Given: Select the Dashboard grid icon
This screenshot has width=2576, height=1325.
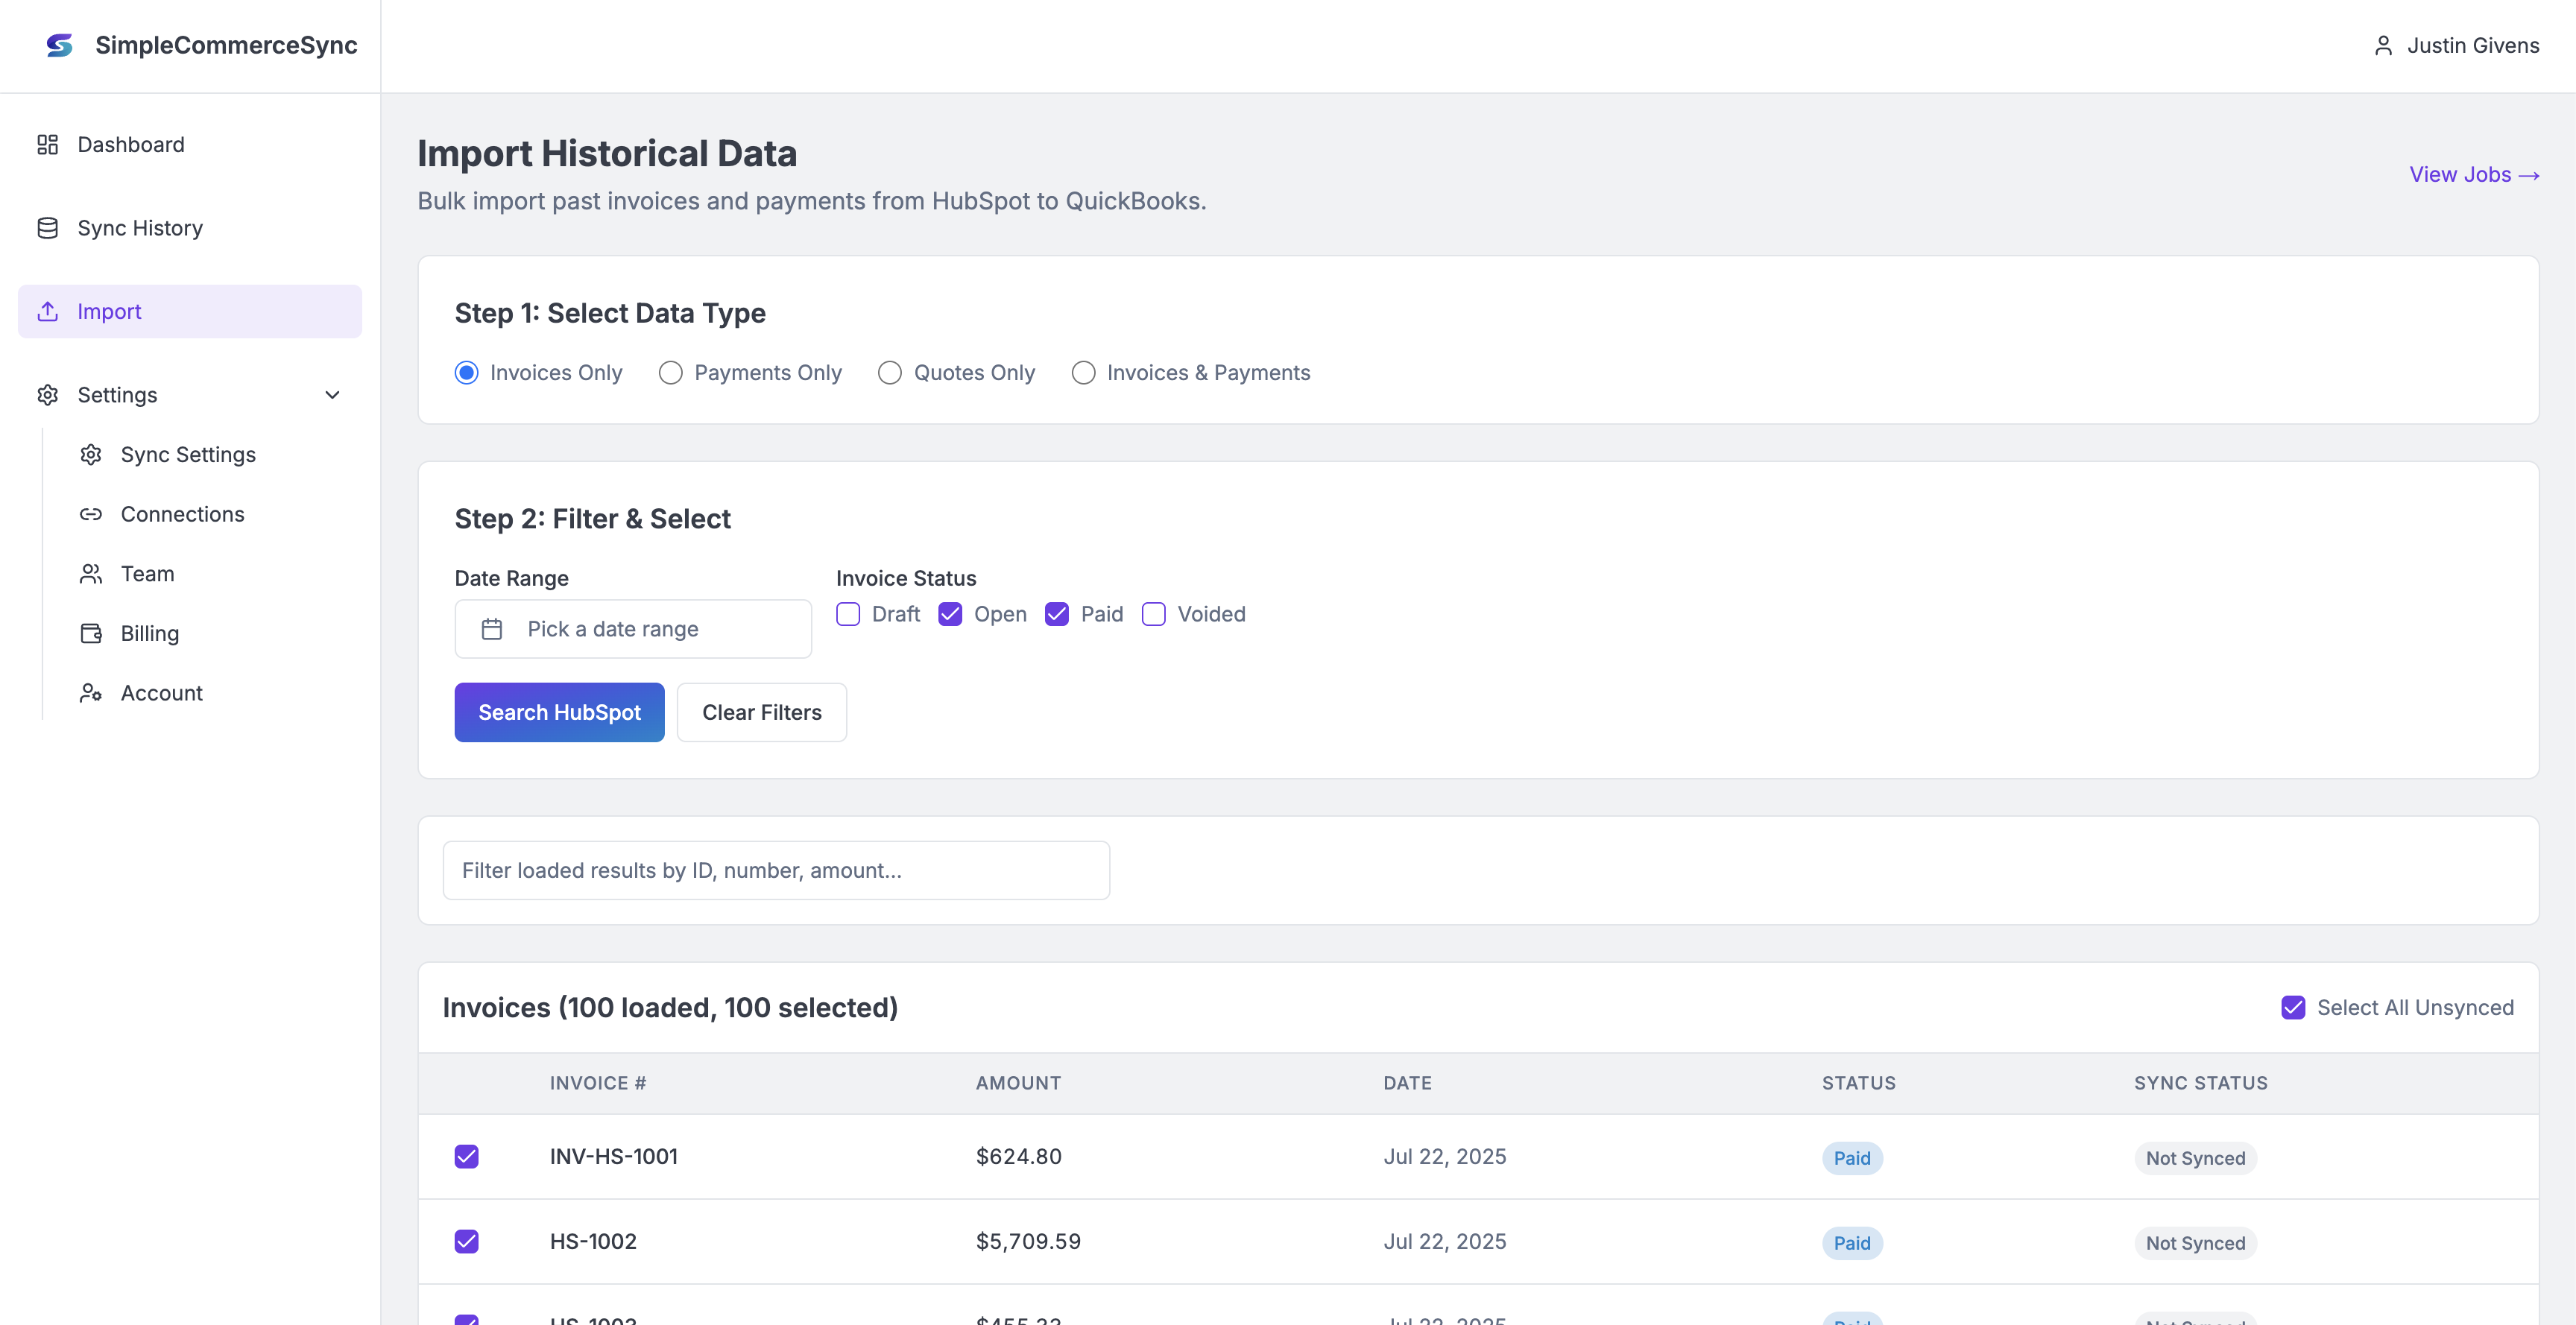Looking at the screenshot, I should (x=47, y=144).
